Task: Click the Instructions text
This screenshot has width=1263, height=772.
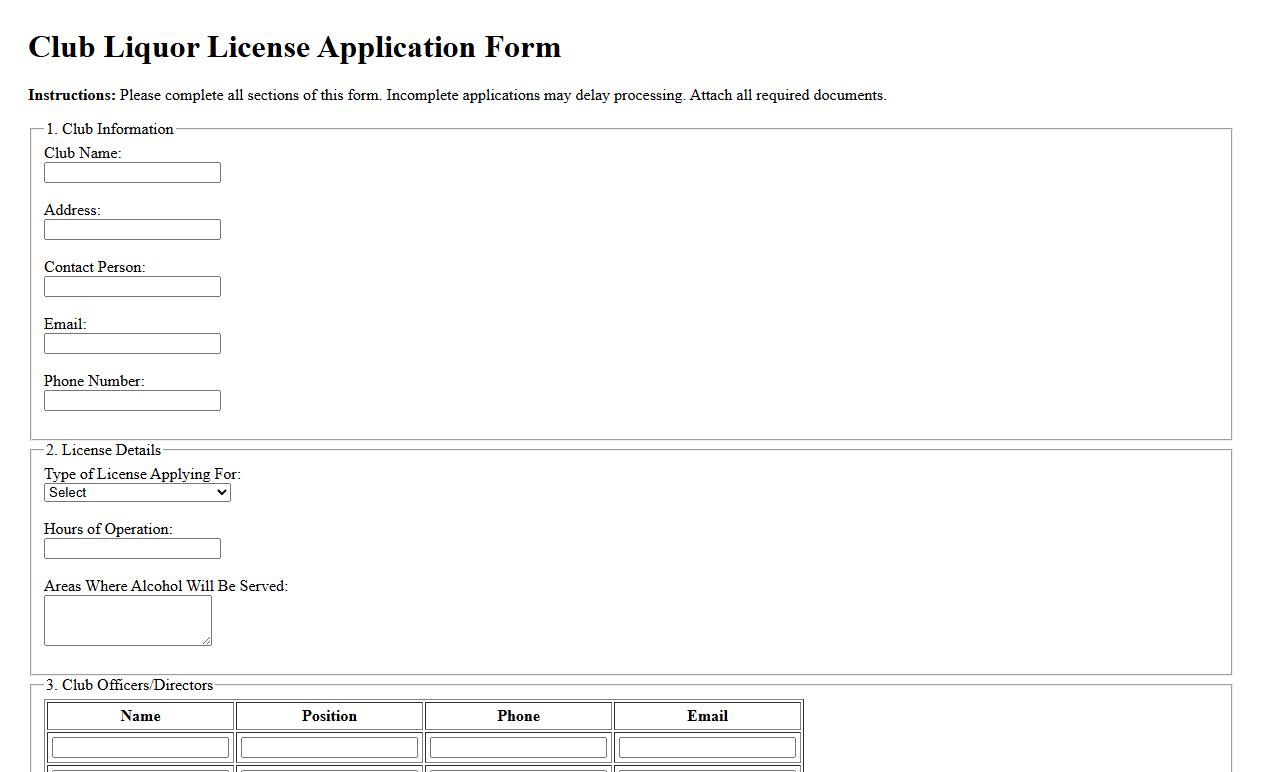Action: pos(457,95)
